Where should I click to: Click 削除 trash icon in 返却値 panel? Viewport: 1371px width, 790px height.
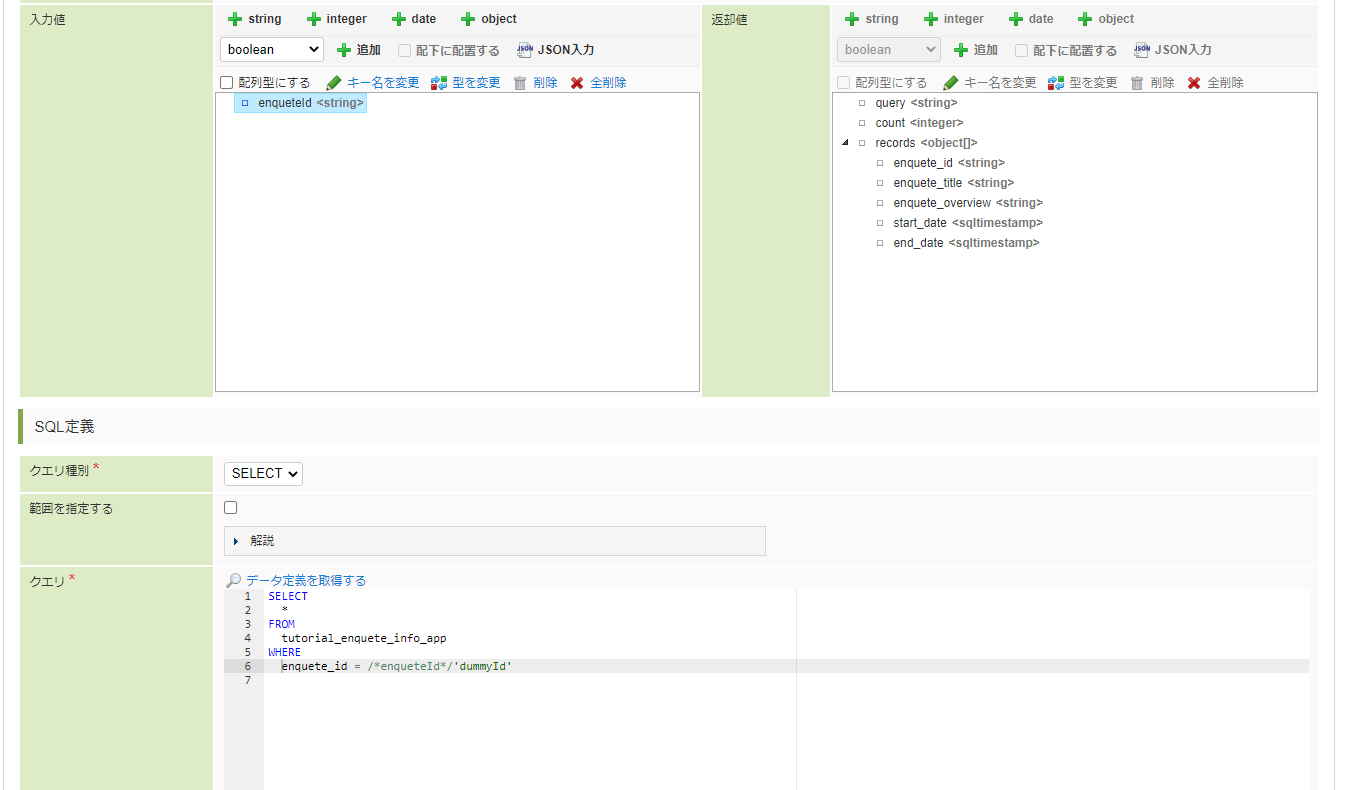tap(1137, 83)
